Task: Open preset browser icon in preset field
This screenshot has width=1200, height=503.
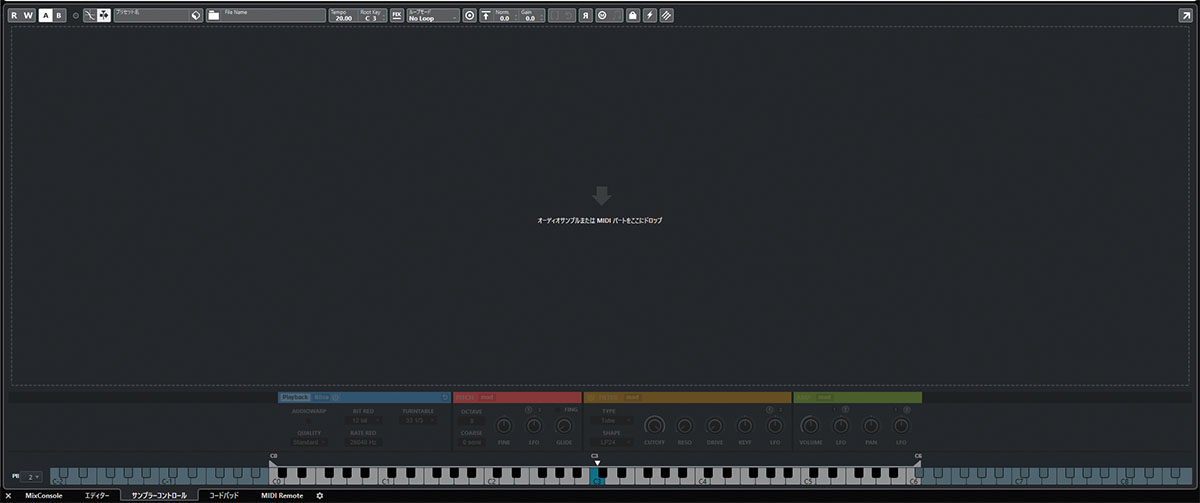Action: coord(196,16)
